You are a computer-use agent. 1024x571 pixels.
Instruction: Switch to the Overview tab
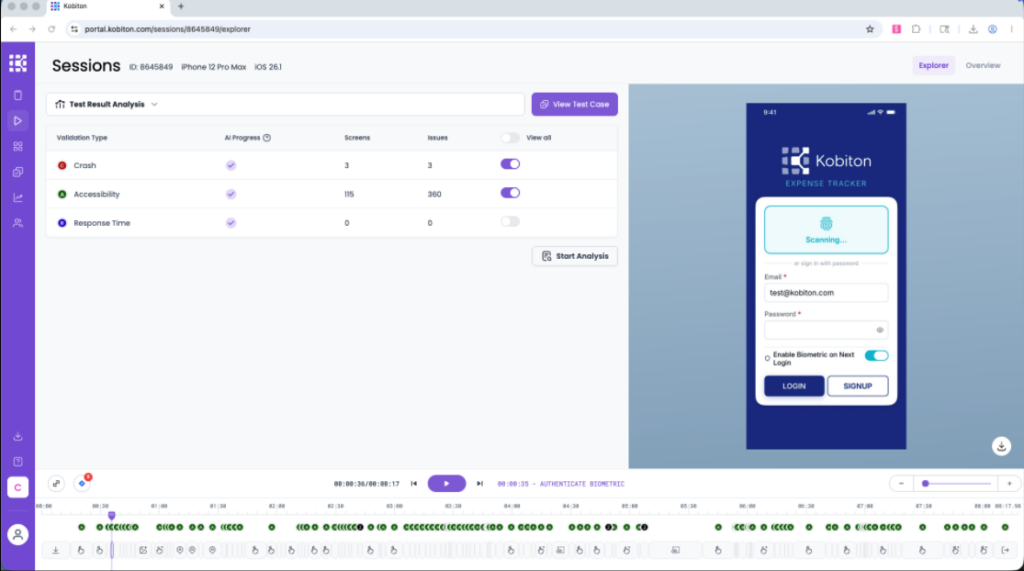click(x=983, y=65)
